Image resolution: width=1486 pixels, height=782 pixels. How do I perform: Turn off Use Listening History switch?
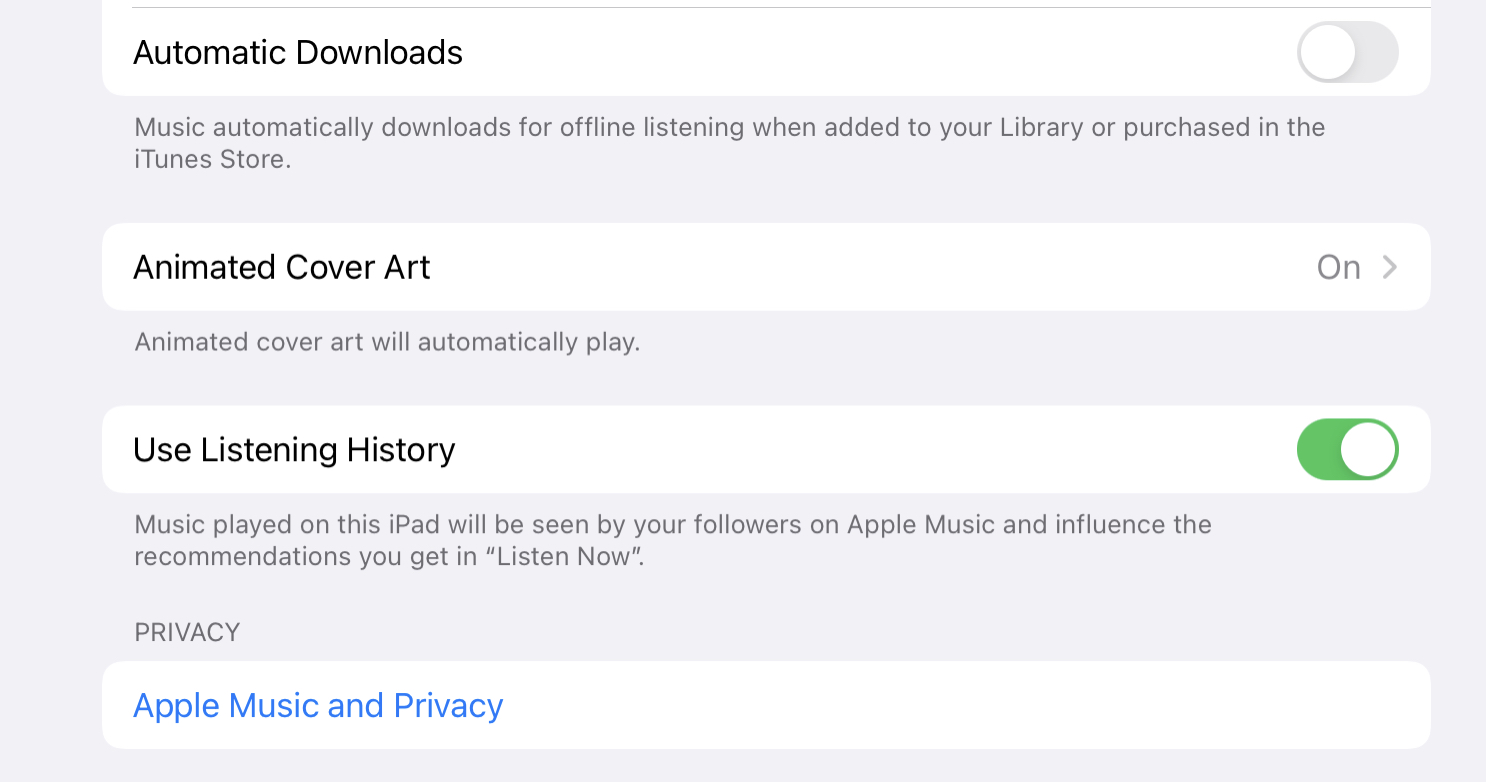(x=1346, y=449)
